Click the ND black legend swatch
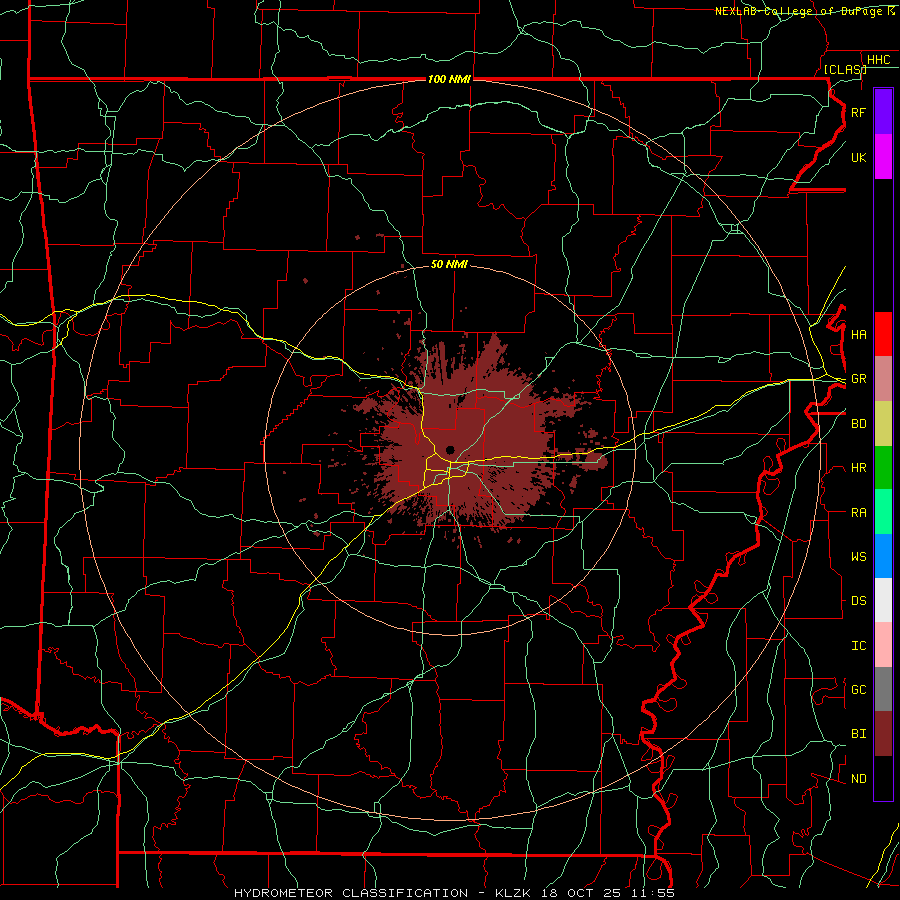 tap(883, 778)
